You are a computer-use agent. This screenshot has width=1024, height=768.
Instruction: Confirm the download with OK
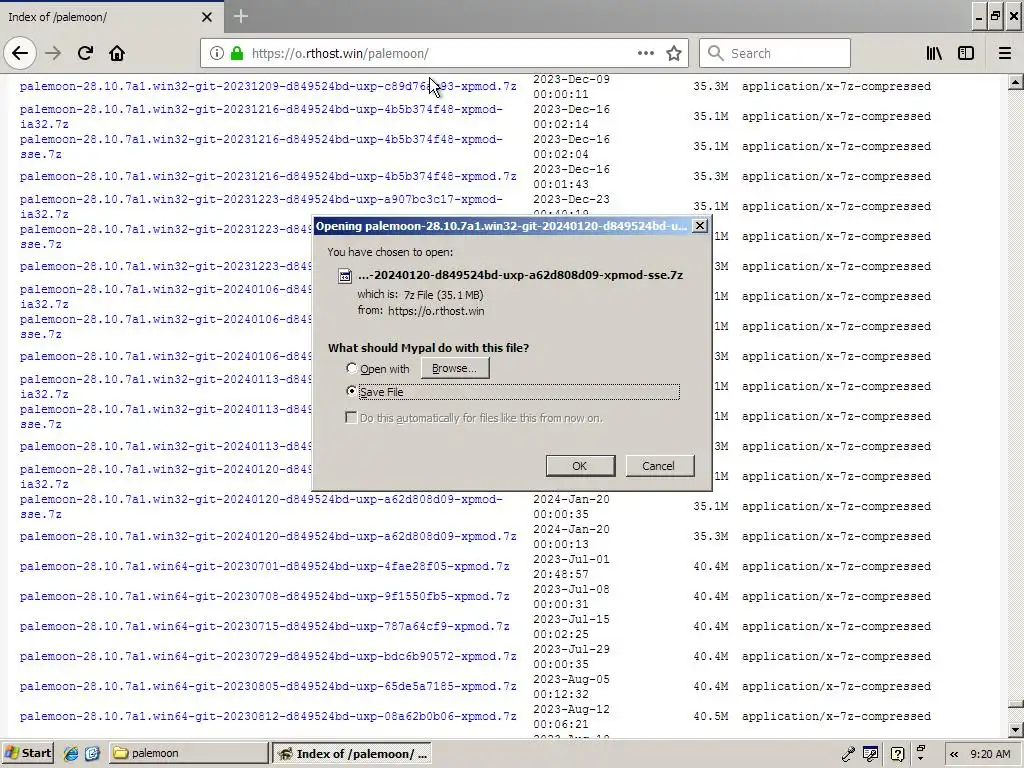(580, 466)
